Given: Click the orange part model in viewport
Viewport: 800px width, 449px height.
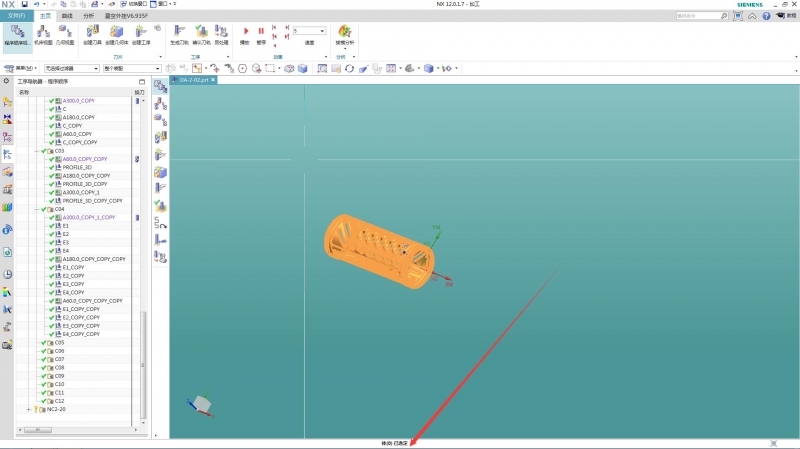Looking at the screenshot, I should (x=379, y=252).
